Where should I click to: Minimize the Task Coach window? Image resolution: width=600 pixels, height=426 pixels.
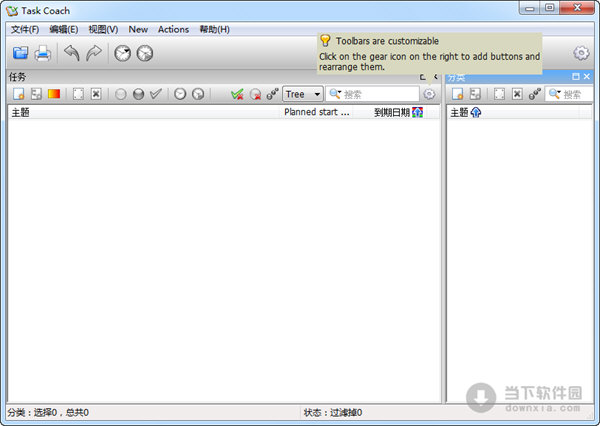click(530, 8)
